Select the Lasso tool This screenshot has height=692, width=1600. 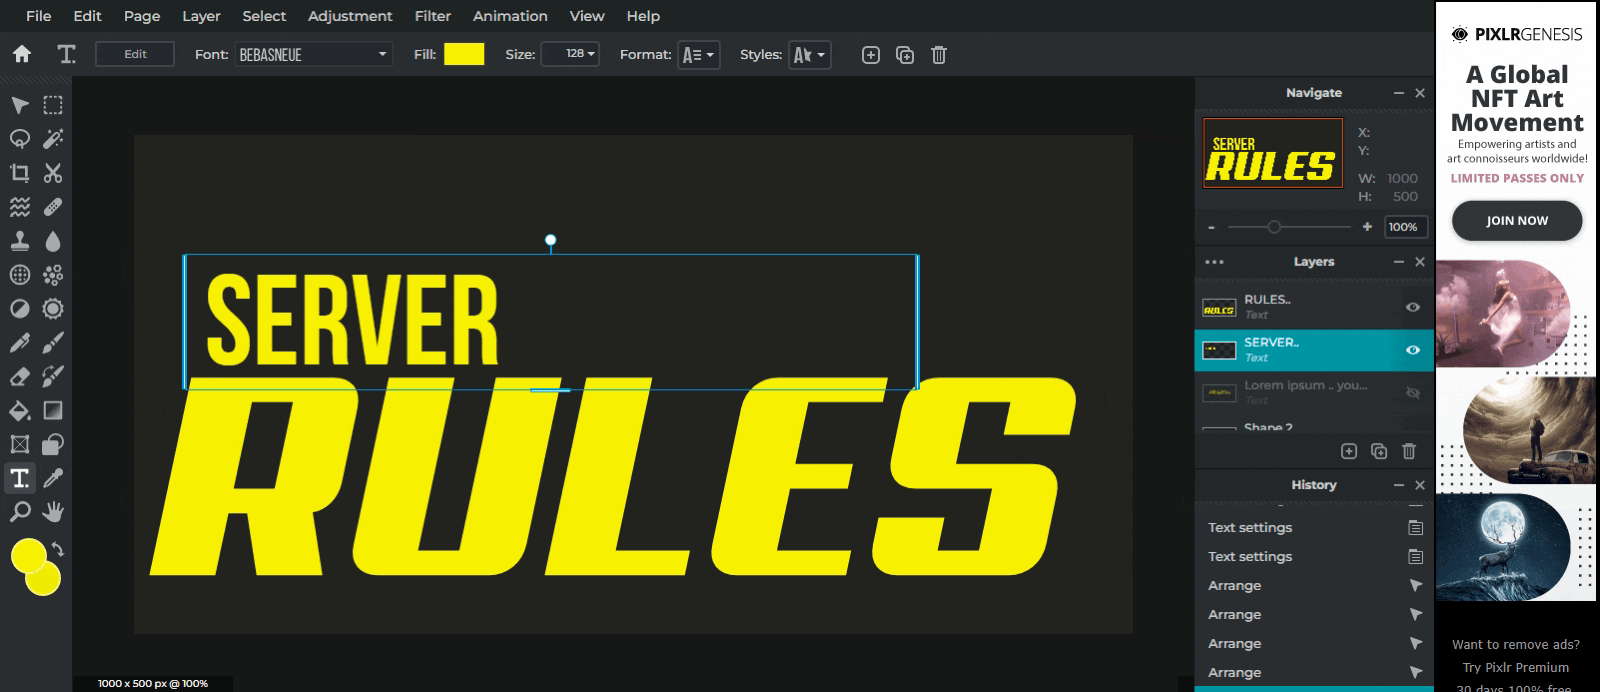(x=20, y=139)
